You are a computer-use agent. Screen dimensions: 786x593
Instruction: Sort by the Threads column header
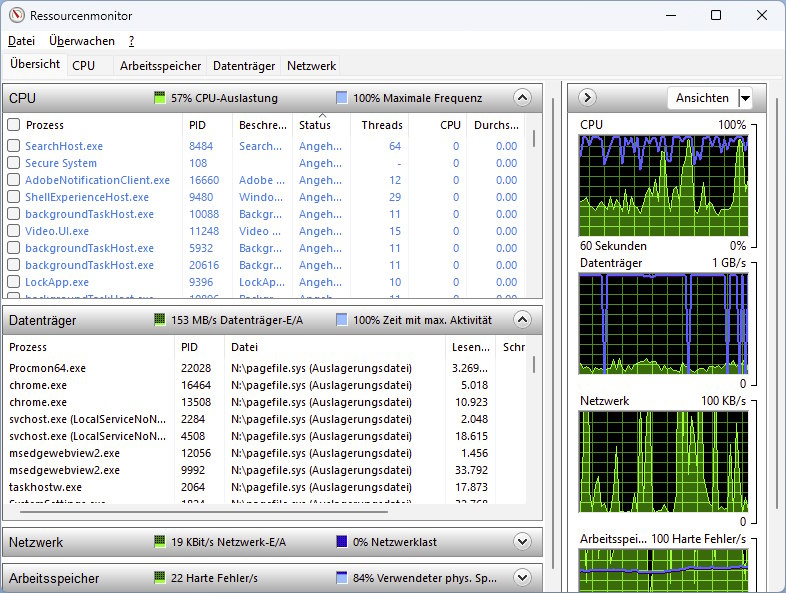click(382, 125)
